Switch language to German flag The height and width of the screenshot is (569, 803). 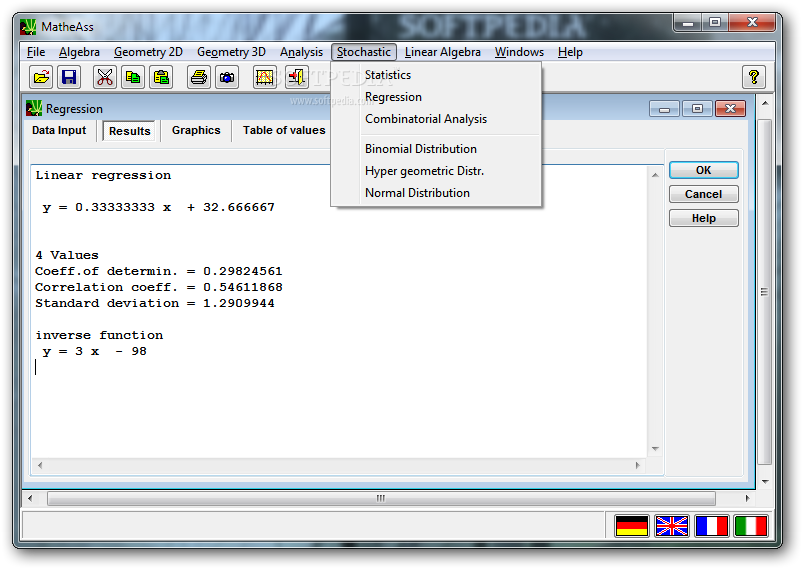[632, 526]
